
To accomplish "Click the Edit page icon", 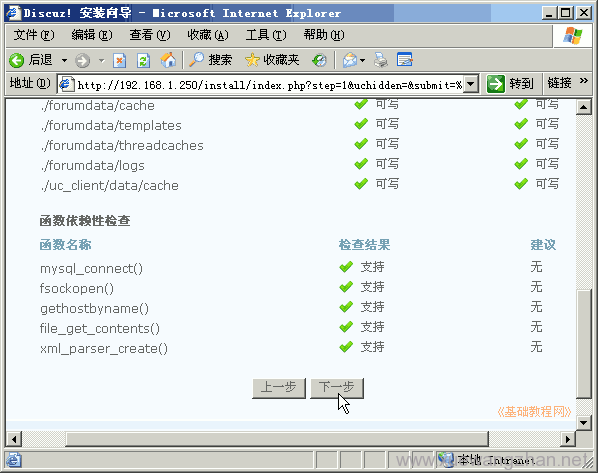I will tap(404, 60).
